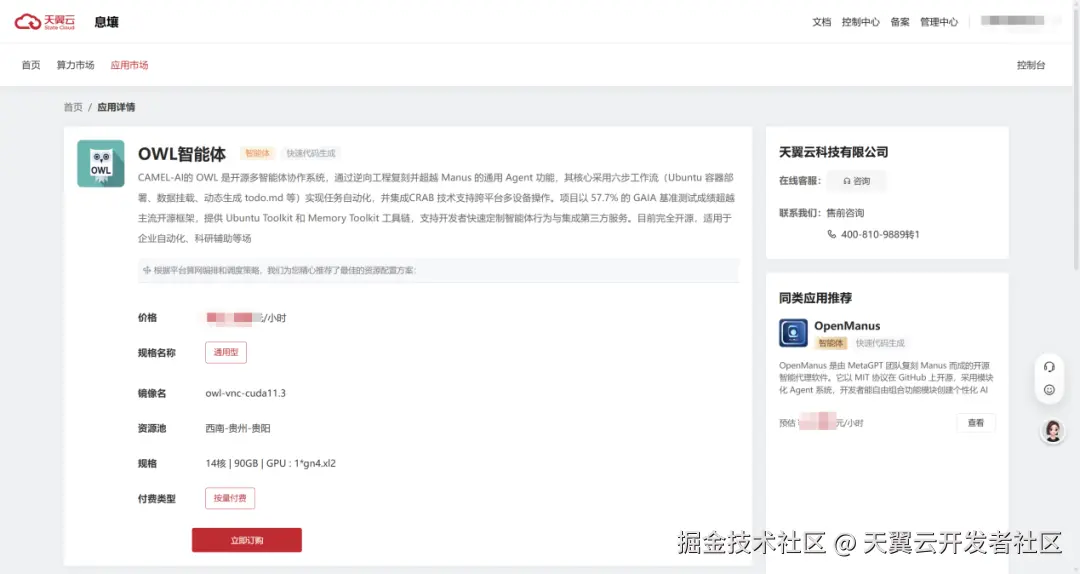Click the image name owl-vnc-cuda11.3
The width and height of the screenshot is (1080, 574).
[x=245, y=393]
